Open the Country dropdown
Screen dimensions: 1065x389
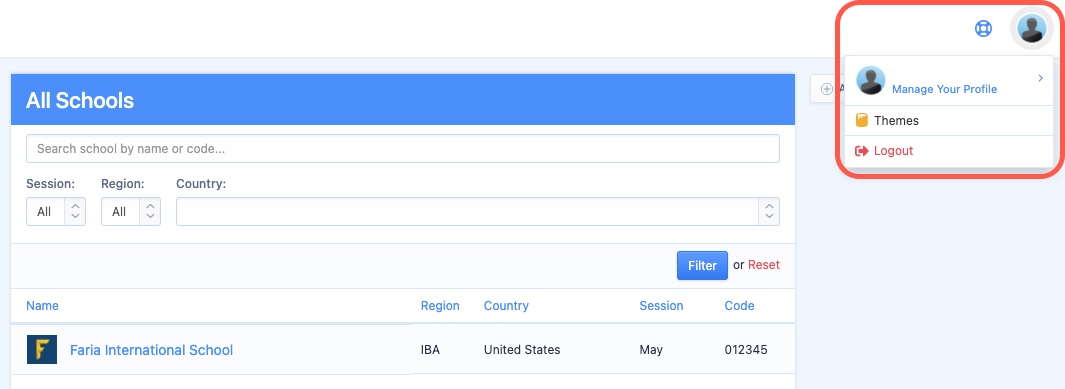(477, 212)
